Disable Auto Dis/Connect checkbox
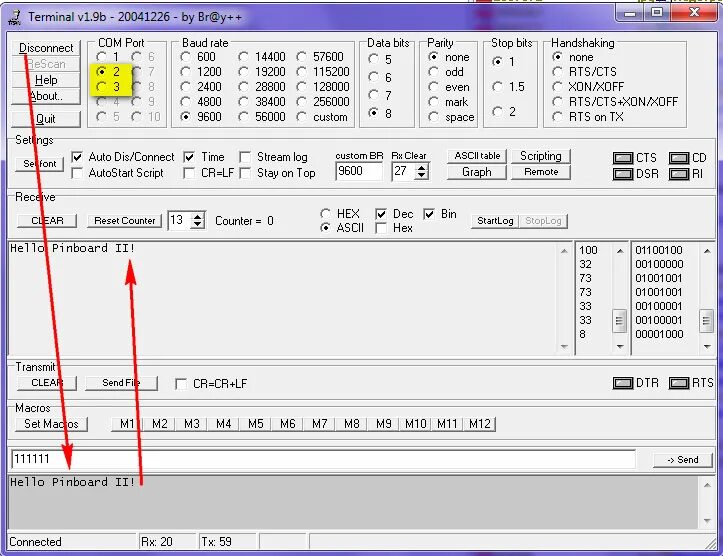 77,157
